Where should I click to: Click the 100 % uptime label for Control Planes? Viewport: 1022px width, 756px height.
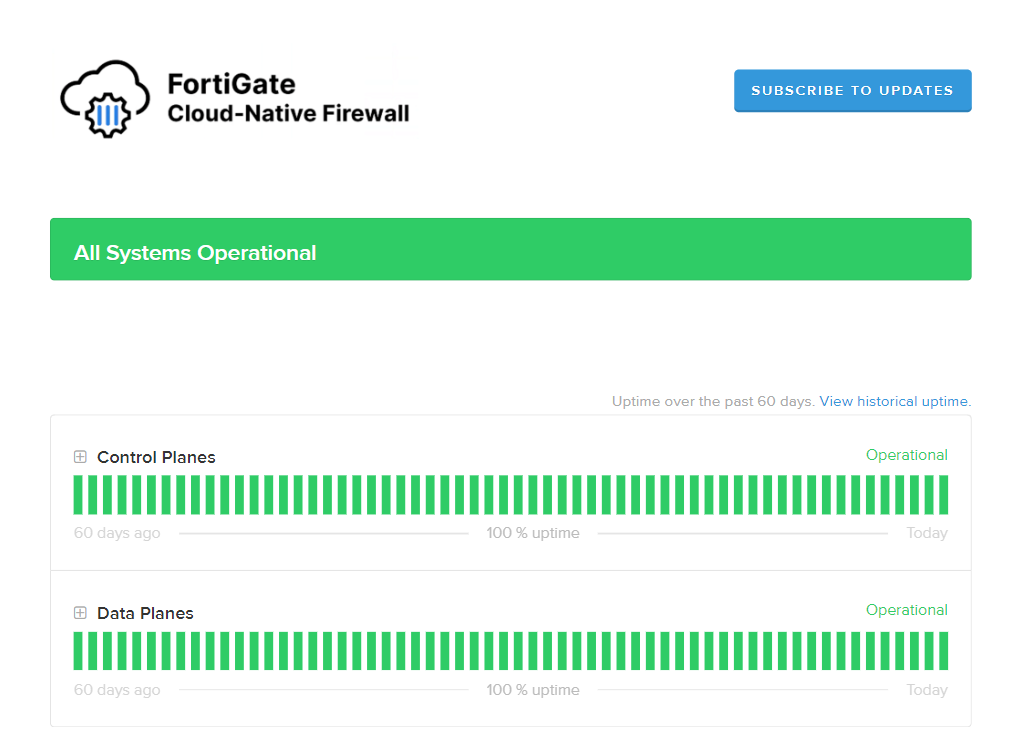point(533,533)
